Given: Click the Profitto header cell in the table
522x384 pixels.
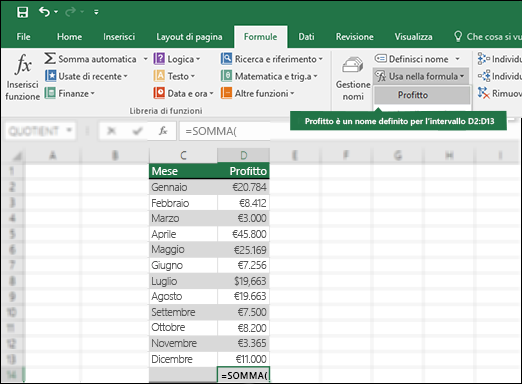Looking at the screenshot, I should (243, 171).
